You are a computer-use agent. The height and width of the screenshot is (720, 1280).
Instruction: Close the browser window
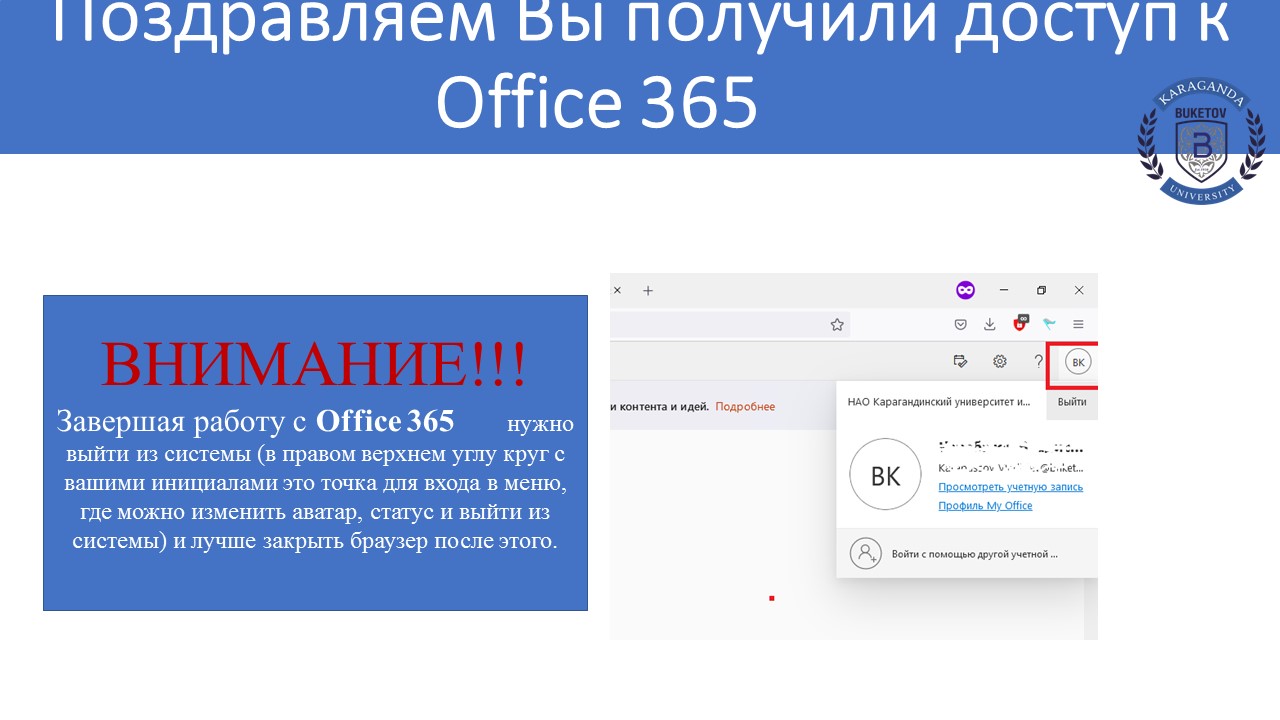click(x=1079, y=290)
